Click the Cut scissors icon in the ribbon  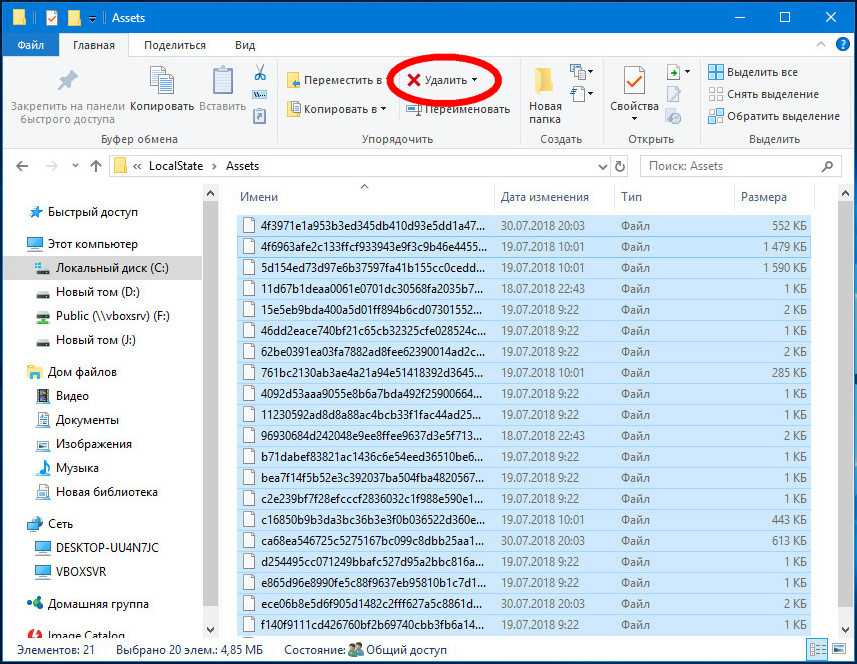pos(259,73)
